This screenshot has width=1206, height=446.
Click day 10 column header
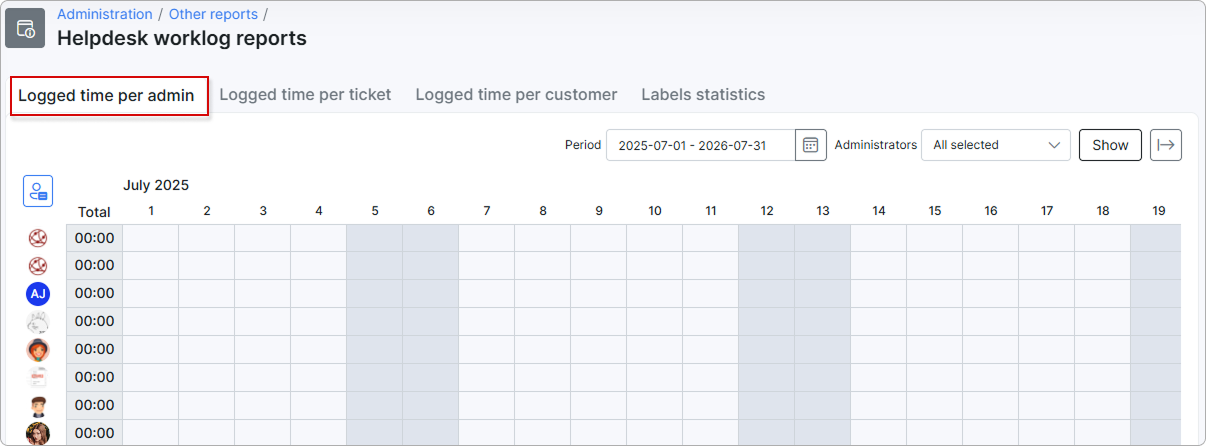(x=655, y=211)
